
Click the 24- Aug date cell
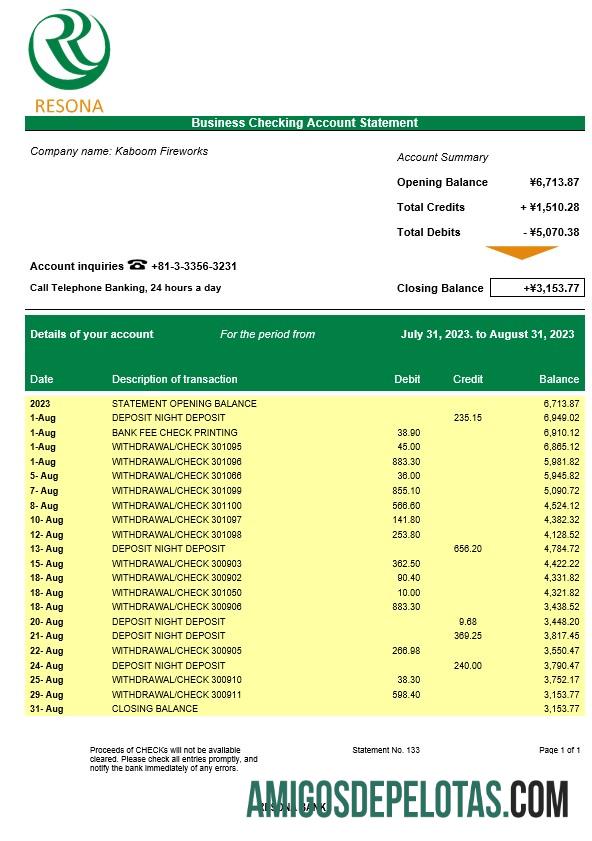(x=47, y=666)
